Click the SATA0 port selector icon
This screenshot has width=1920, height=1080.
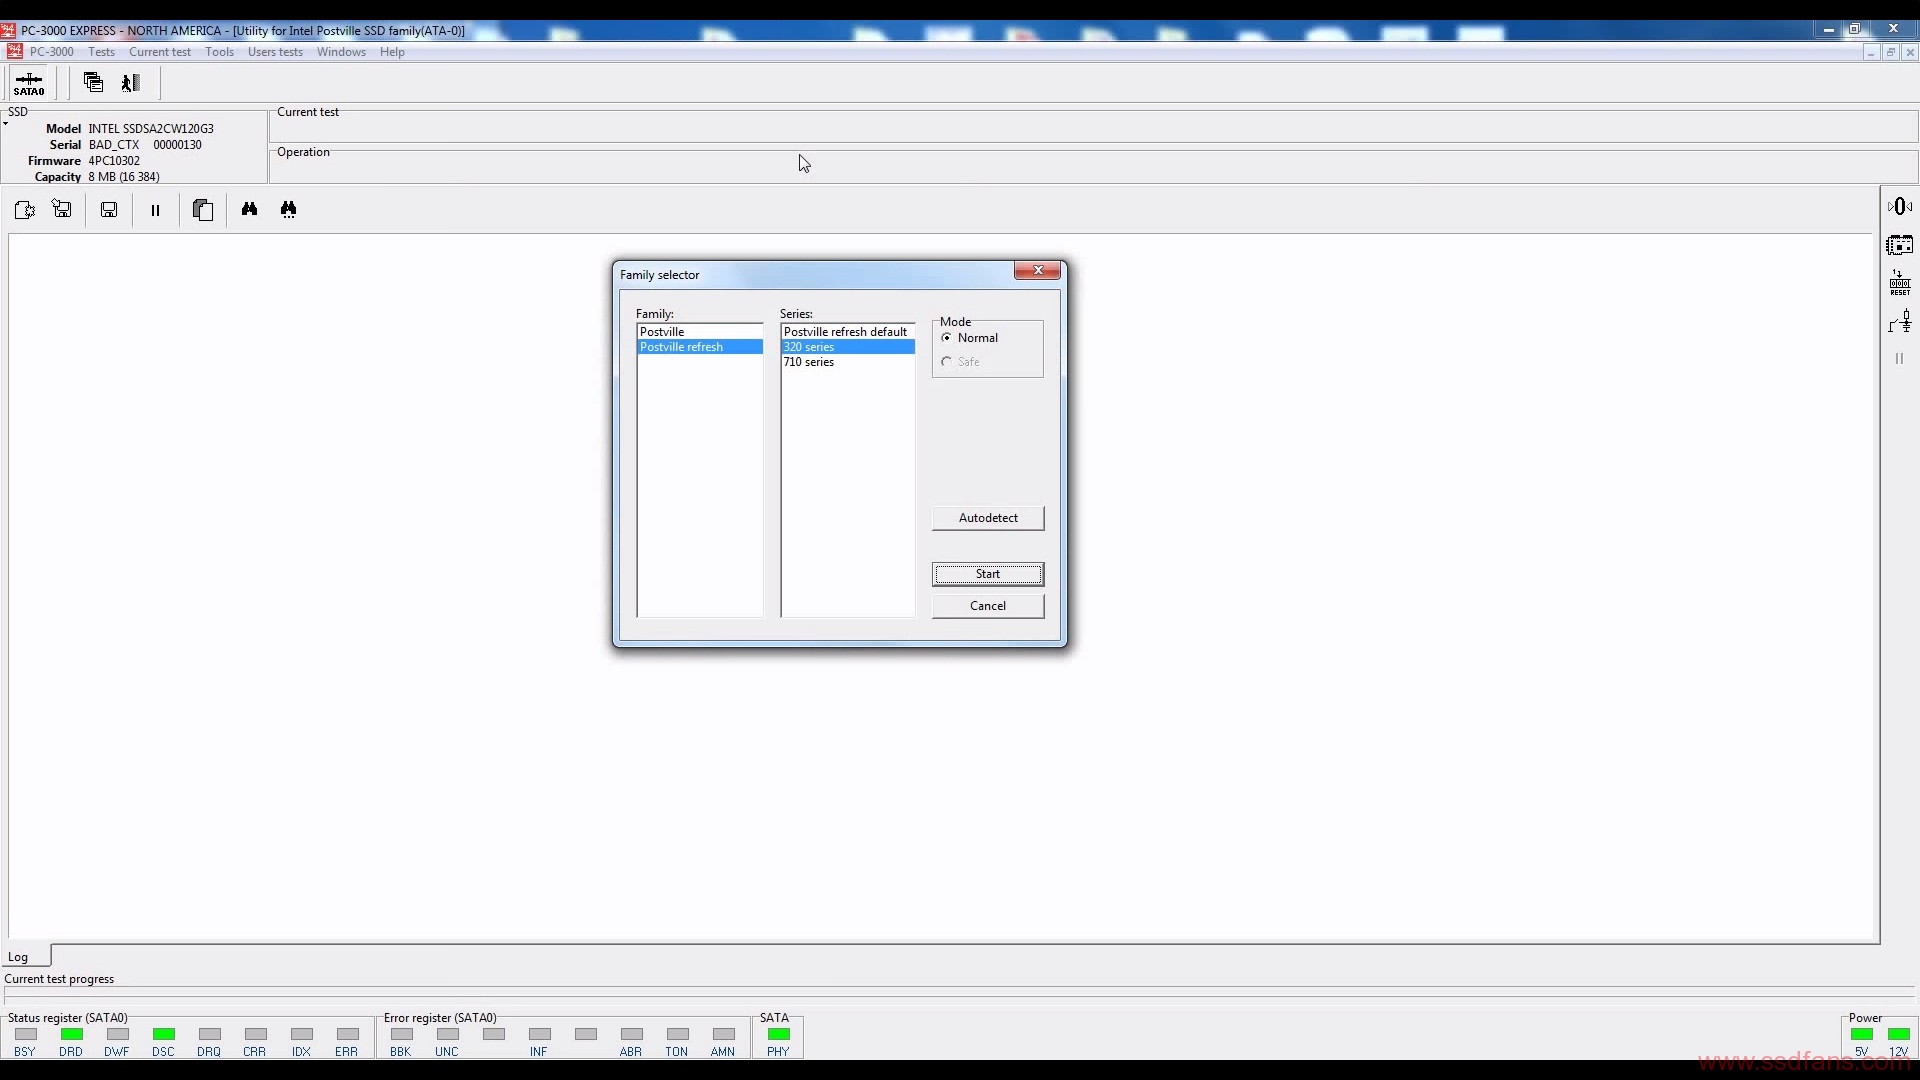coord(29,83)
